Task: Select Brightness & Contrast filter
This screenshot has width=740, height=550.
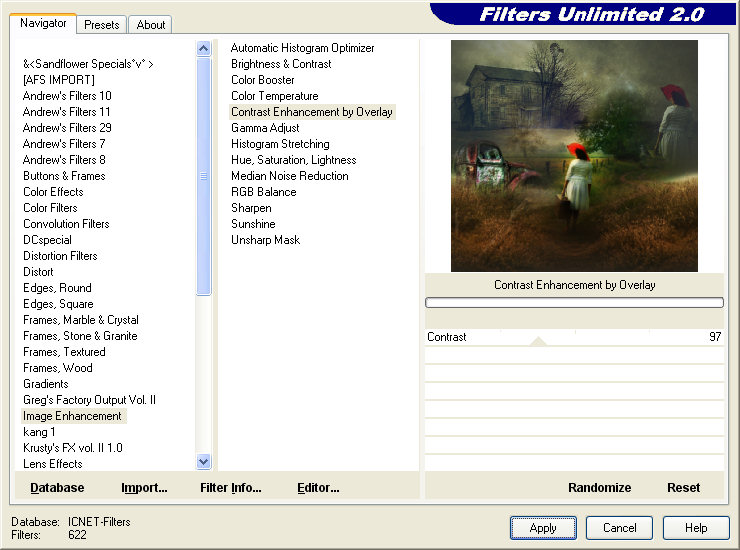Action: point(281,64)
